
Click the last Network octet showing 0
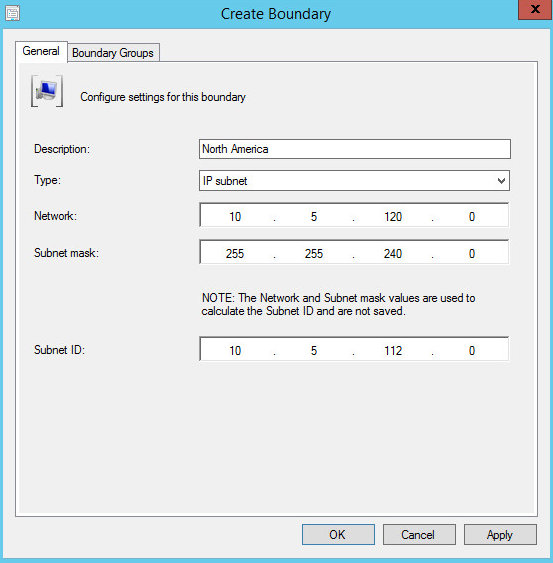[x=472, y=217]
